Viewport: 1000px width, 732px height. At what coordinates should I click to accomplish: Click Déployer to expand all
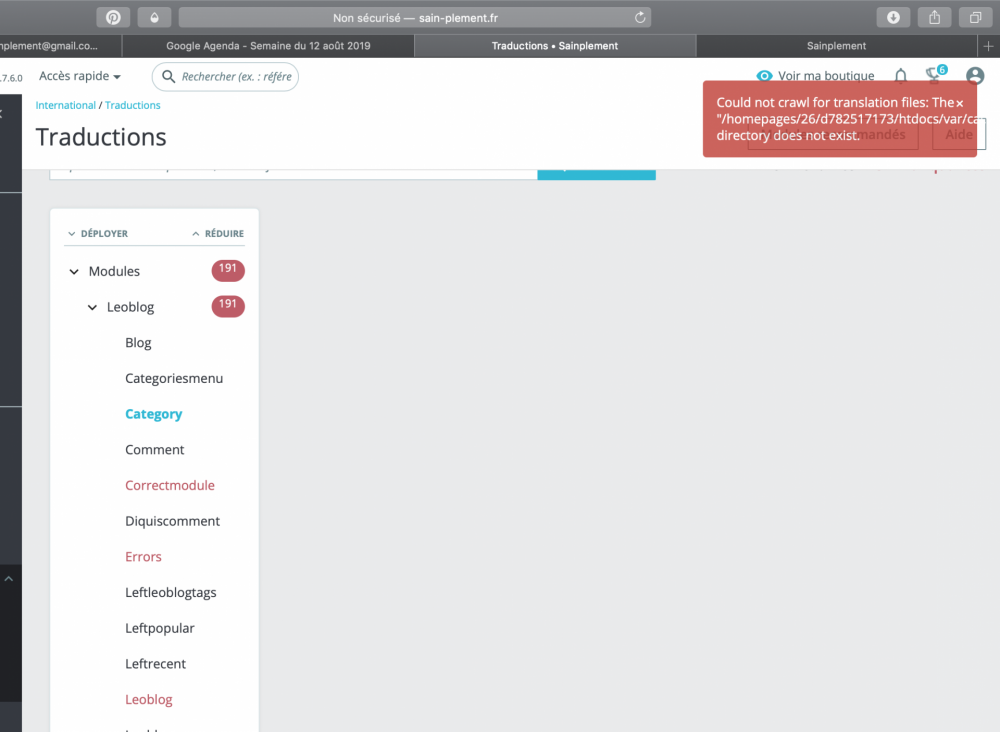pyautogui.click(x=98, y=233)
